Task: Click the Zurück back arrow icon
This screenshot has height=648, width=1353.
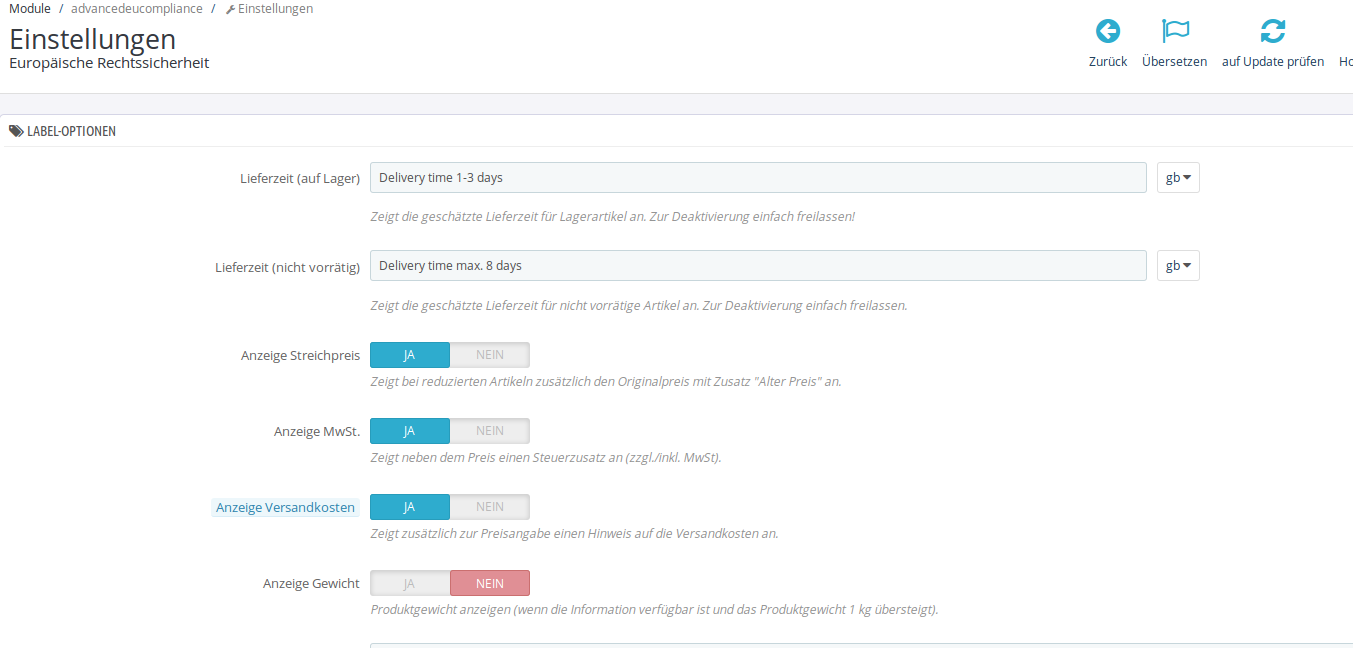Action: pos(1108,31)
